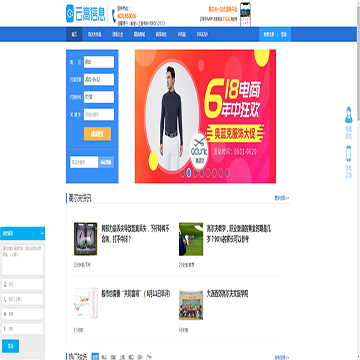Select the active blue carousel dot
This screenshot has width=360, height=360.
point(189,172)
